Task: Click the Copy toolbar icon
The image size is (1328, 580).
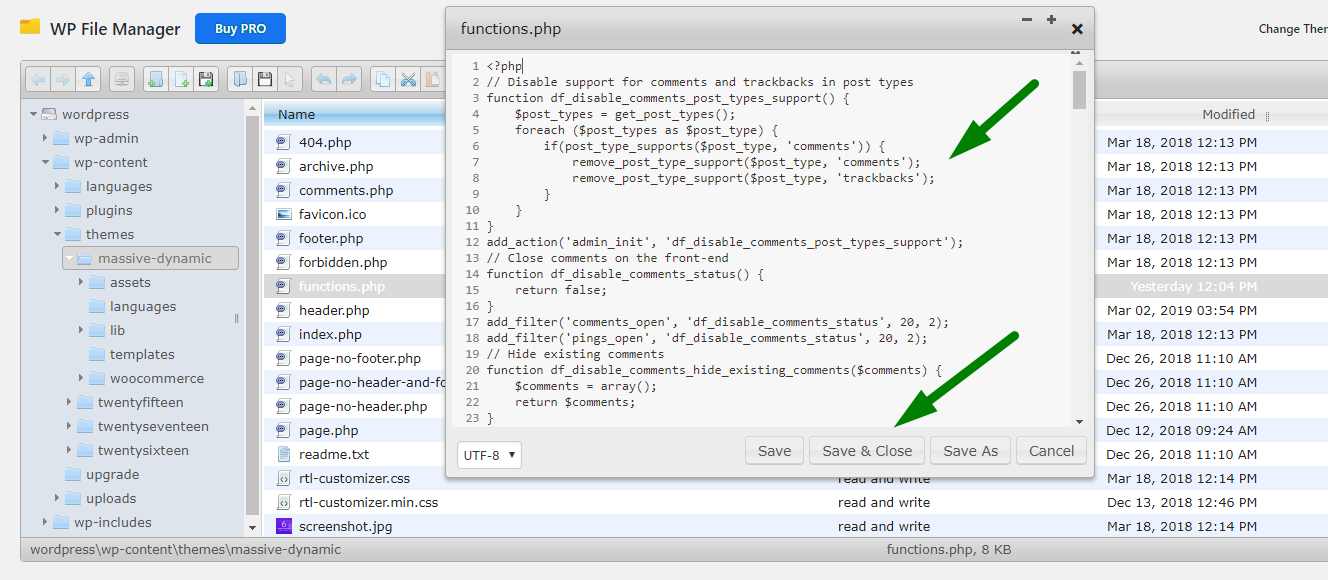Action: [x=383, y=79]
